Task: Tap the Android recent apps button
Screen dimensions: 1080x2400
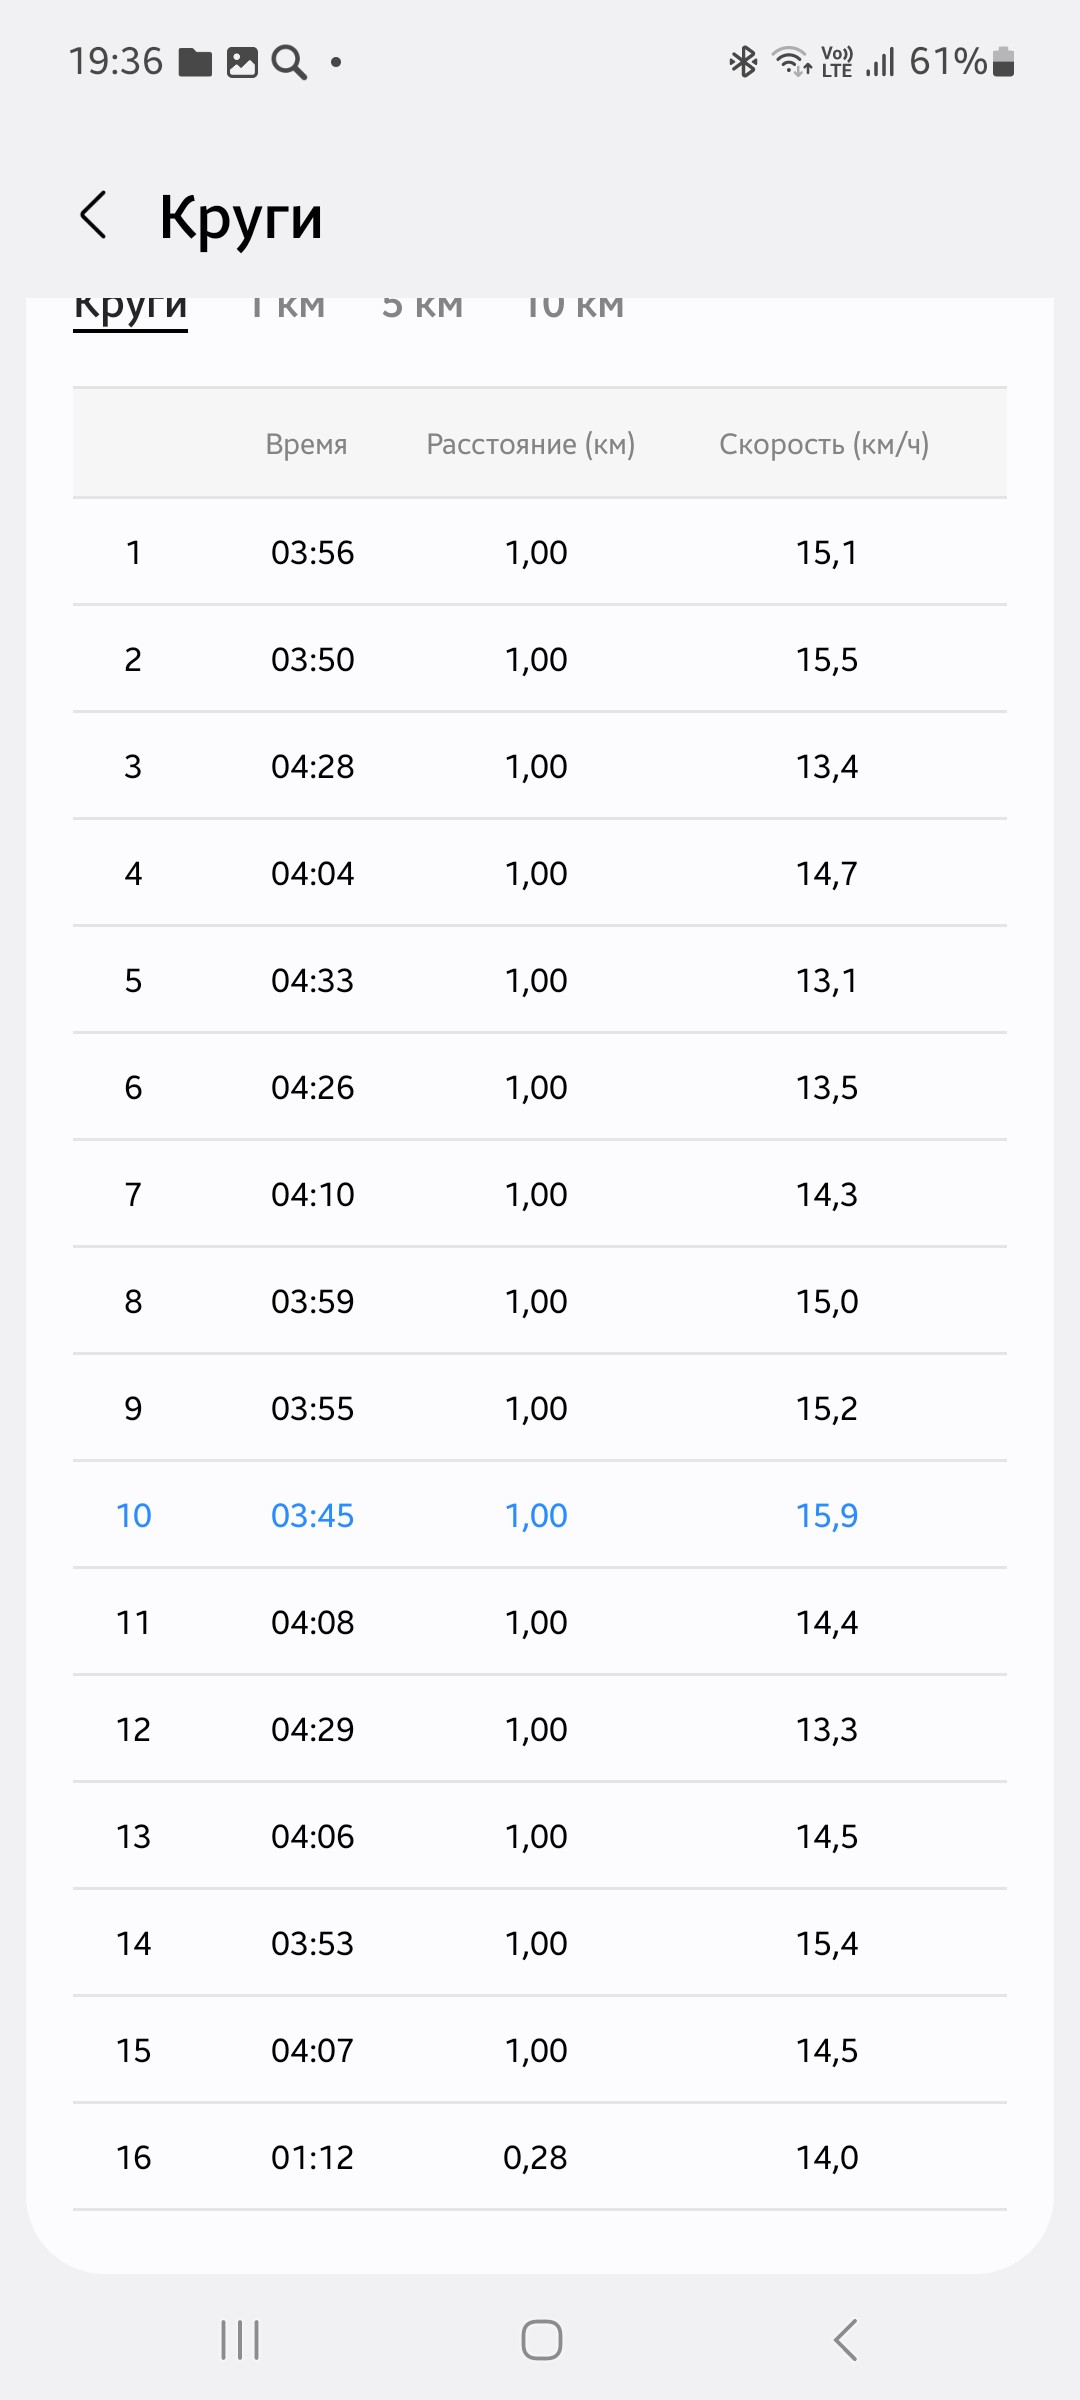Action: 240,2340
